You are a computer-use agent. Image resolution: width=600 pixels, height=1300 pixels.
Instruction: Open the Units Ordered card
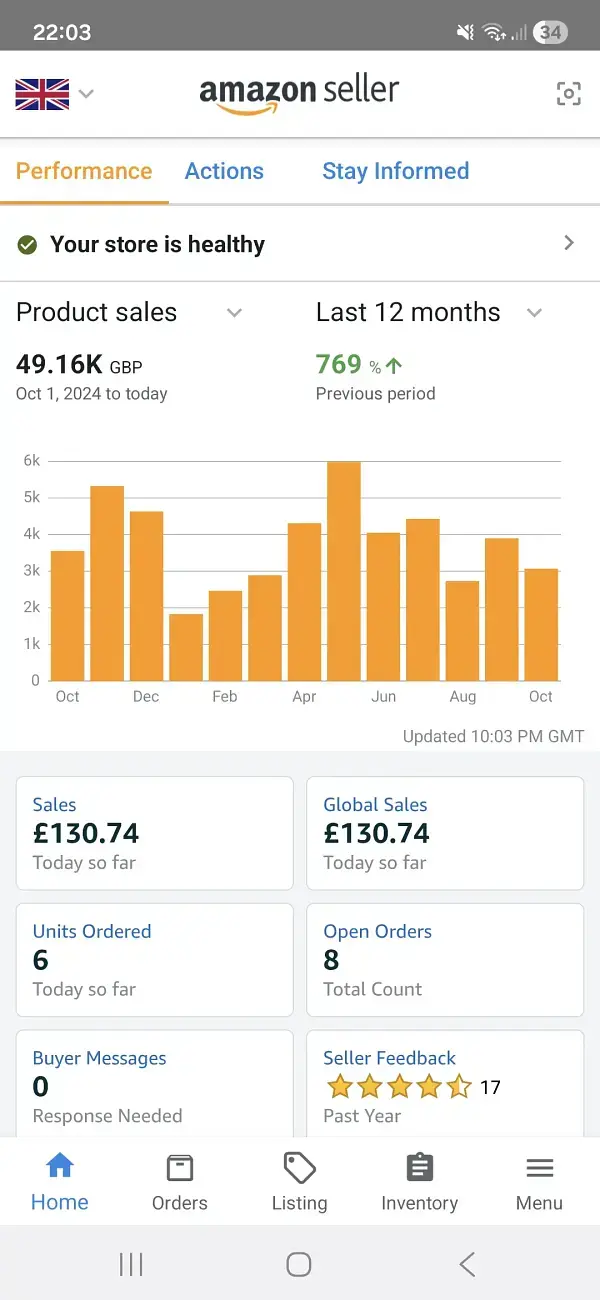[x=155, y=960]
